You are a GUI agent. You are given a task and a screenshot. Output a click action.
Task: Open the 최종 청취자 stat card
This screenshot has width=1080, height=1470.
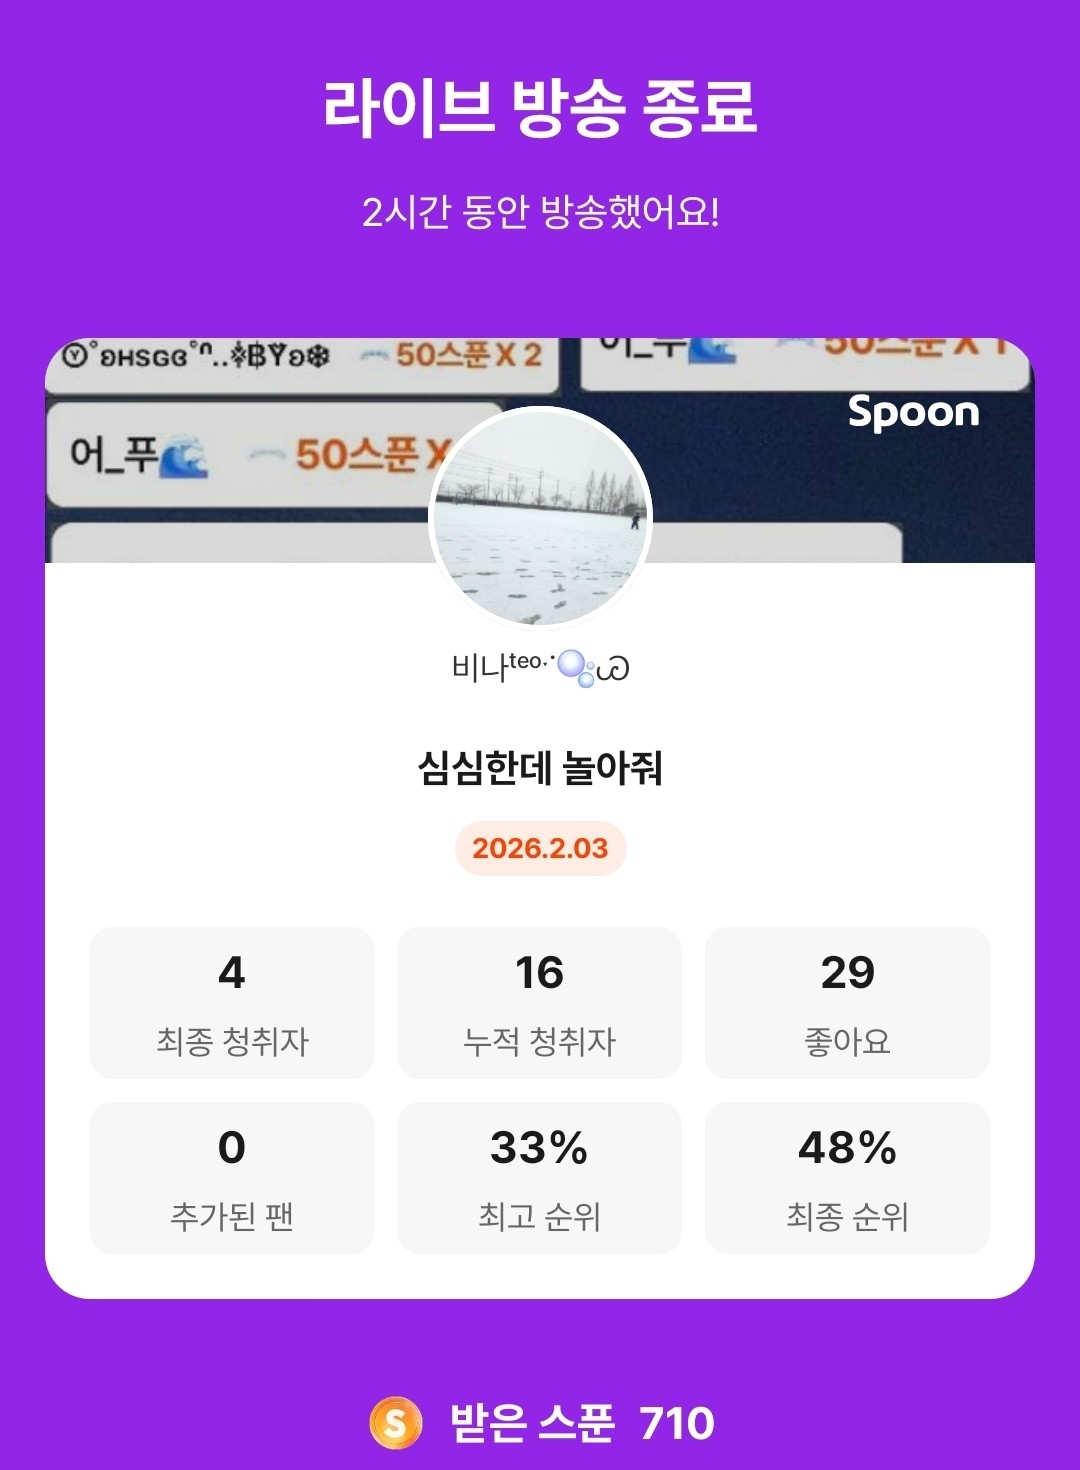click(x=232, y=1002)
